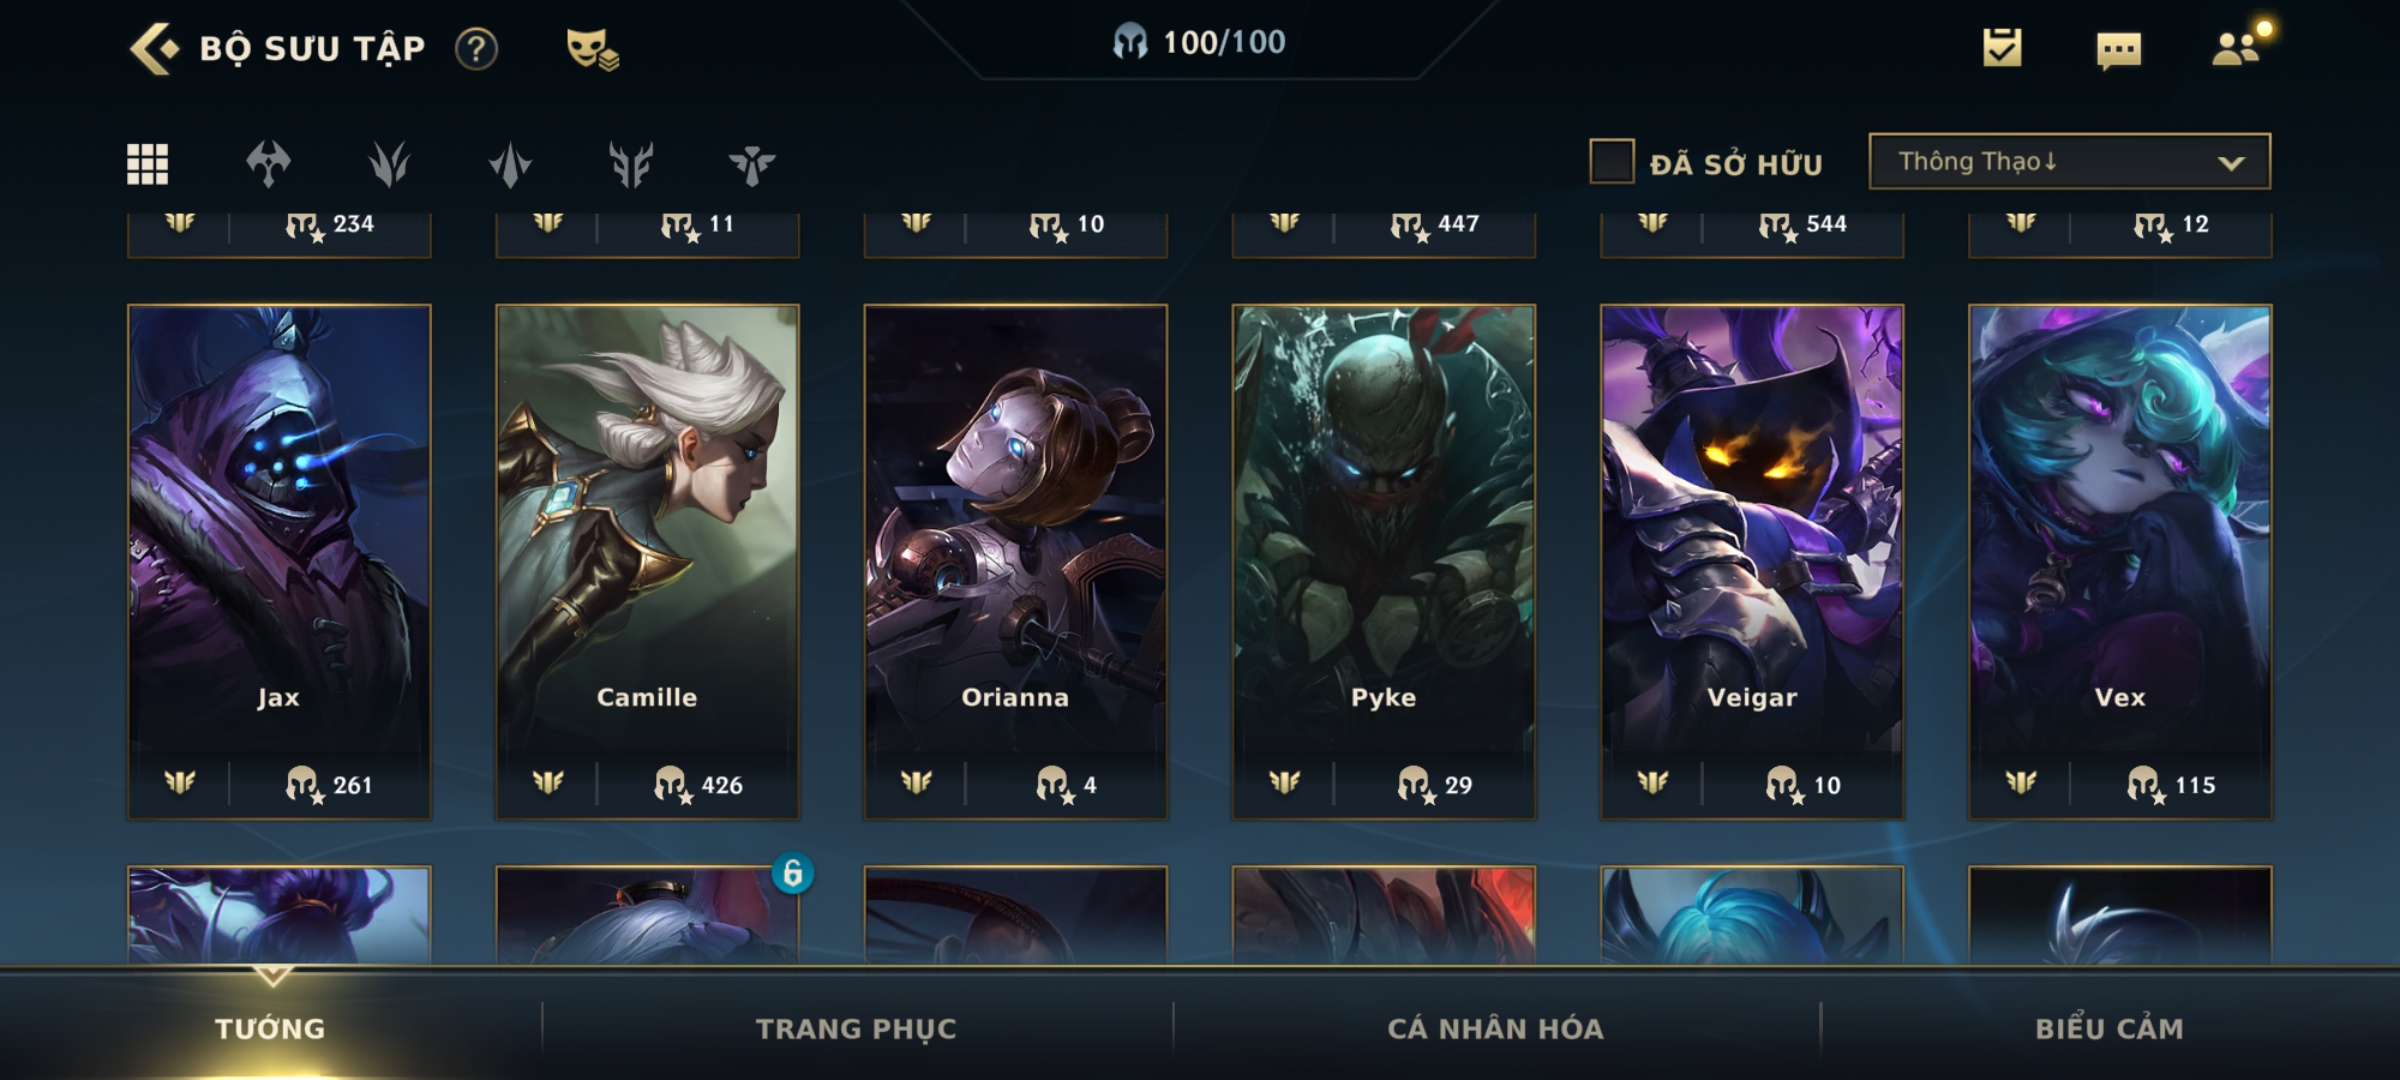Open the help question mark icon
Image resolution: width=2400 pixels, height=1080 pixels.
476,48
